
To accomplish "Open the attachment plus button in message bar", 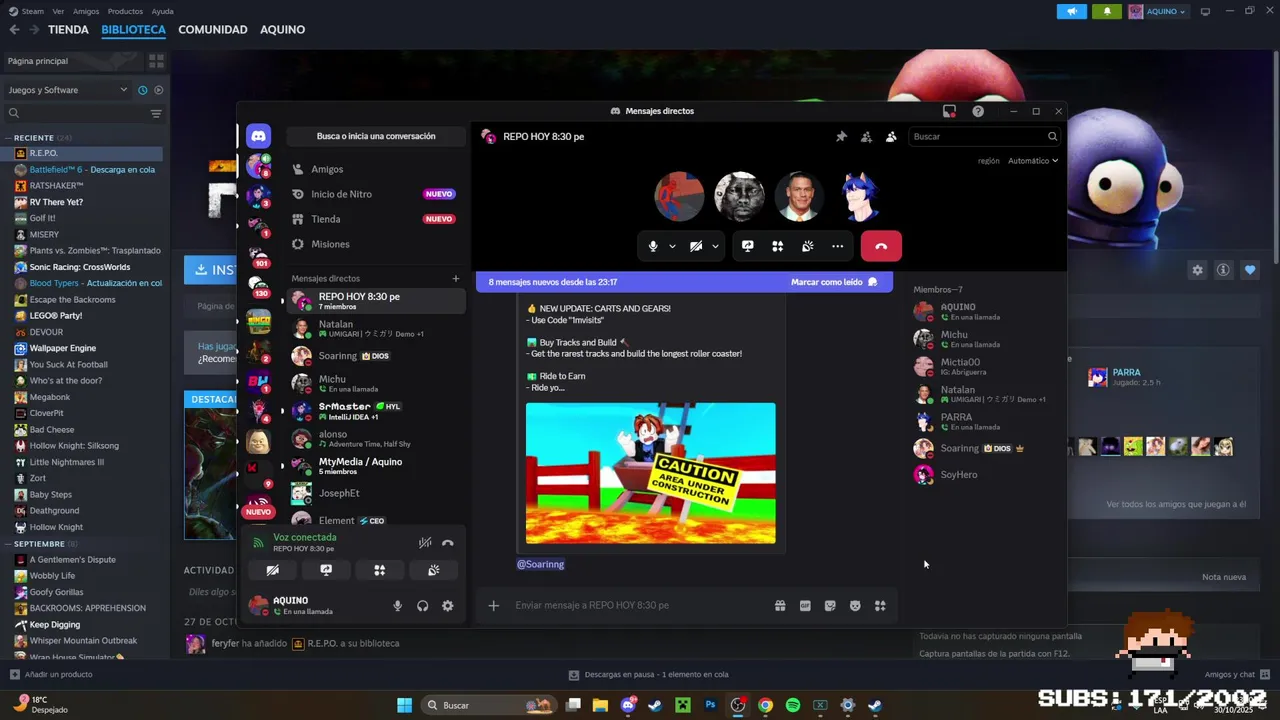I will pos(493,605).
